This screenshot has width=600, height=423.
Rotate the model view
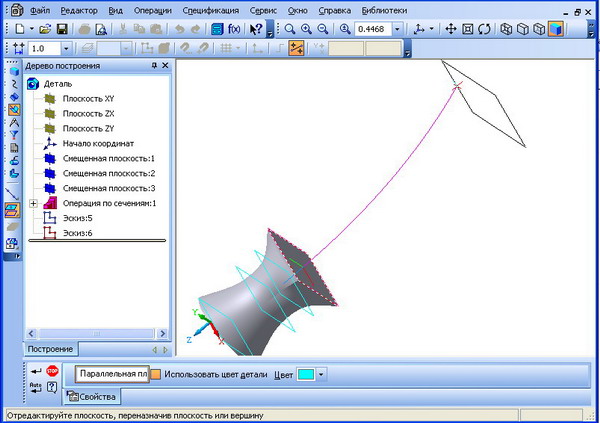pyautogui.click(x=484, y=29)
